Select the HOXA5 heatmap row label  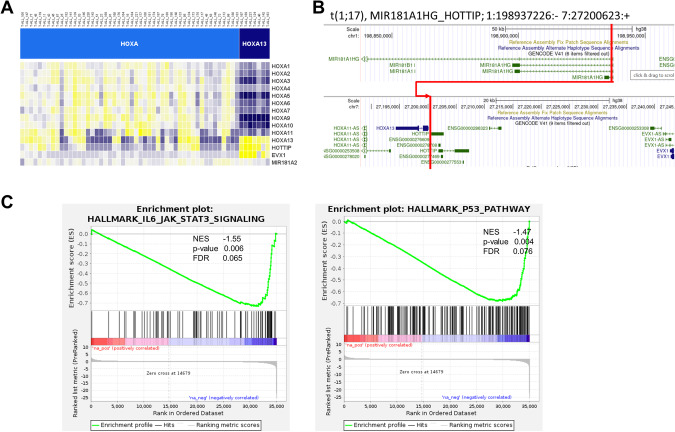pos(281,96)
